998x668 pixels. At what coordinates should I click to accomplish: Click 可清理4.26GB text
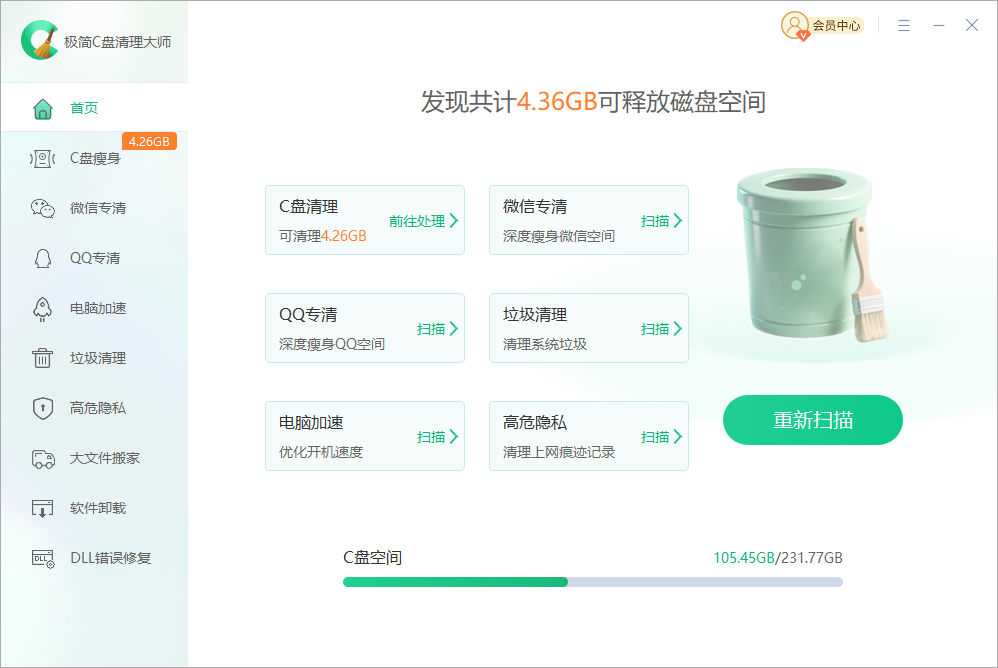click(x=323, y=236)
